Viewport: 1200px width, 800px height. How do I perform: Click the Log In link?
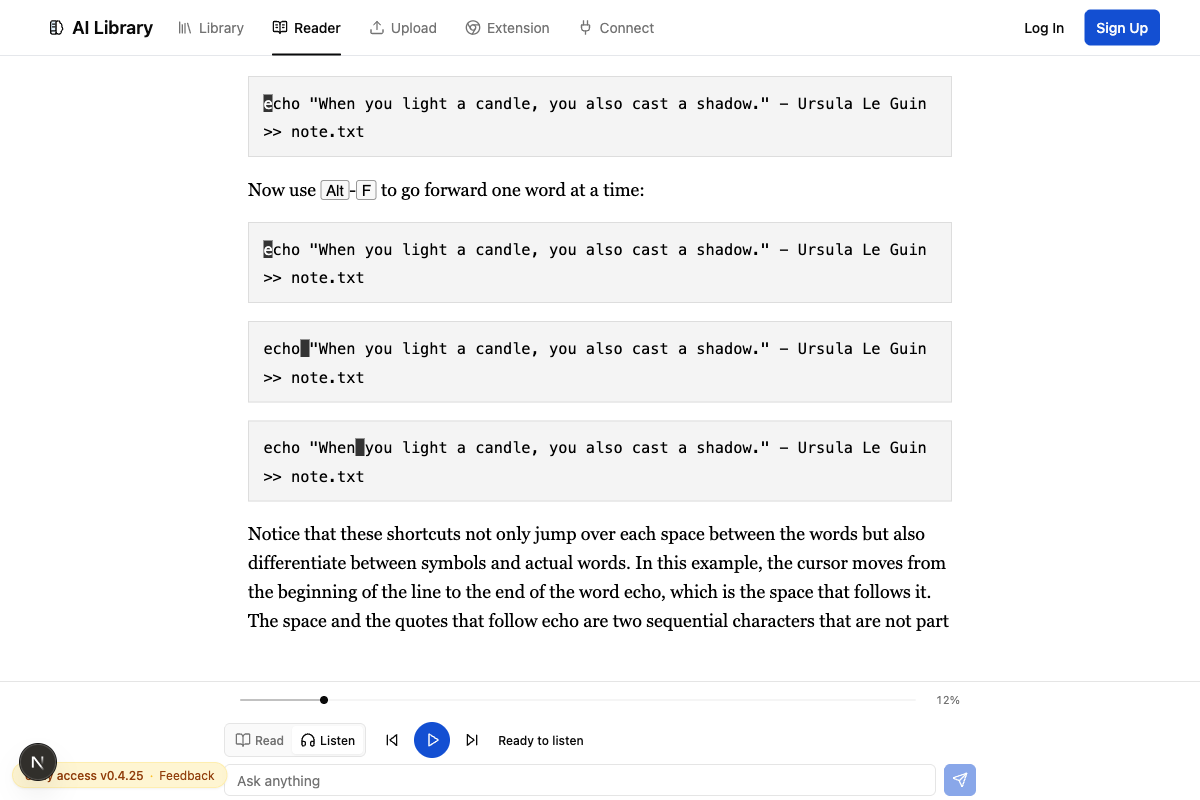[1044, 28]
